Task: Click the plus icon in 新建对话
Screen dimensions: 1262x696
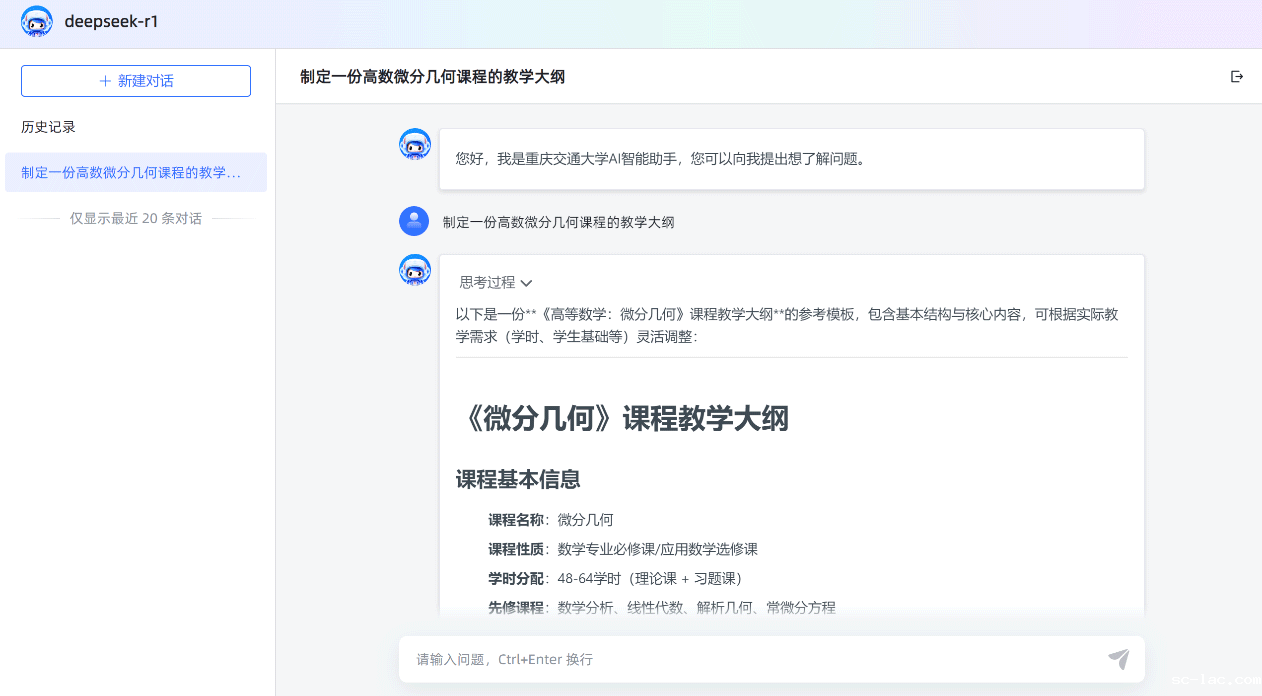Action: pos(105,81)
